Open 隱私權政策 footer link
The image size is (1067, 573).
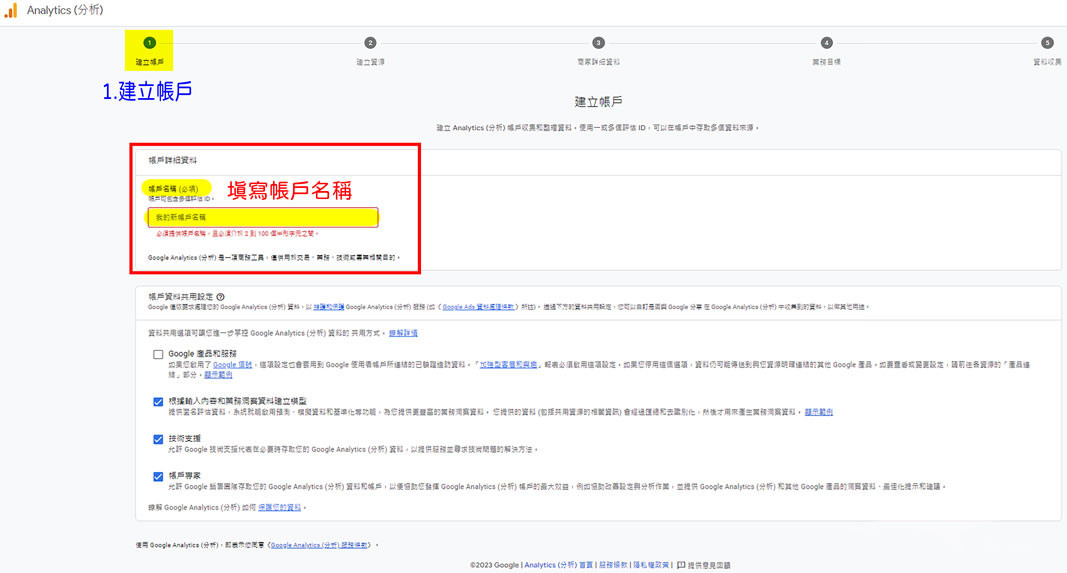pyautogui.click(x=651, y=566)
